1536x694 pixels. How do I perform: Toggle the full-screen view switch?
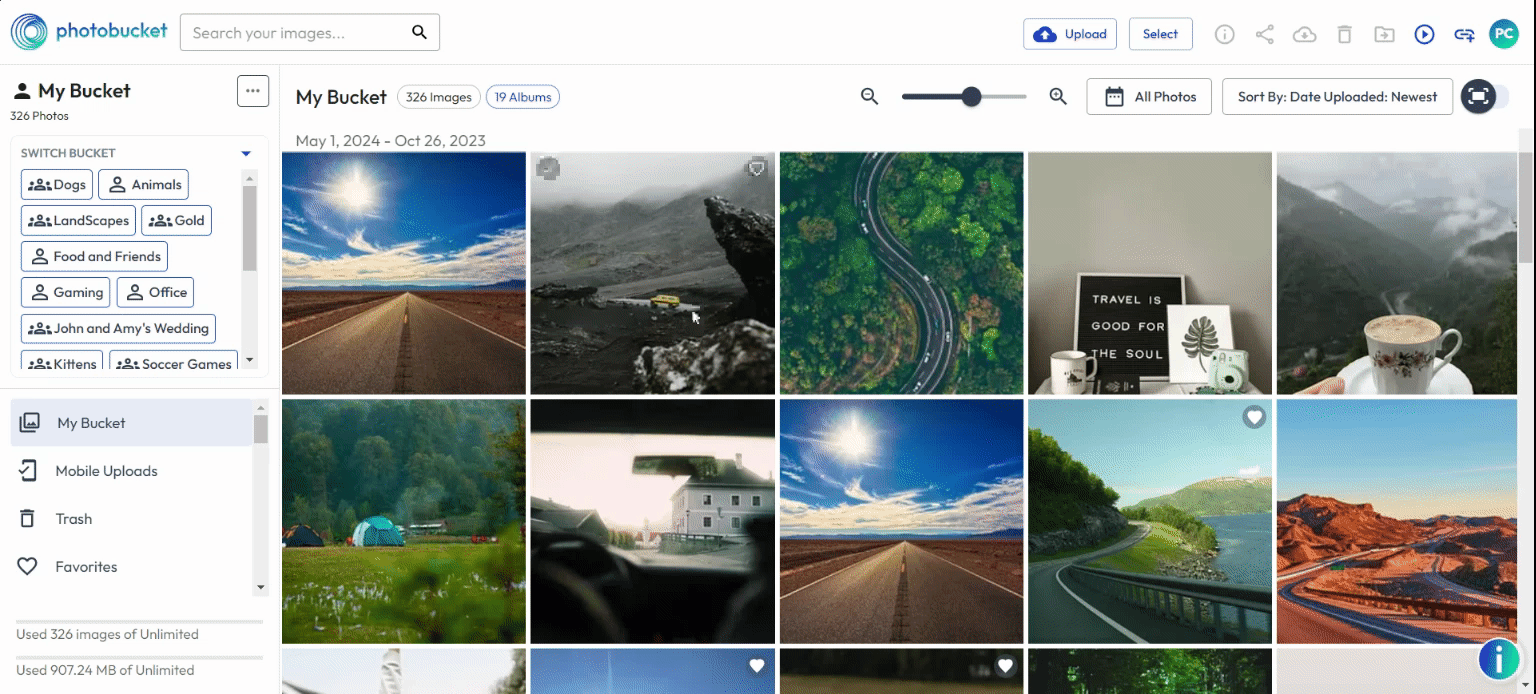pyautogui.click(x=1485, y=96)
